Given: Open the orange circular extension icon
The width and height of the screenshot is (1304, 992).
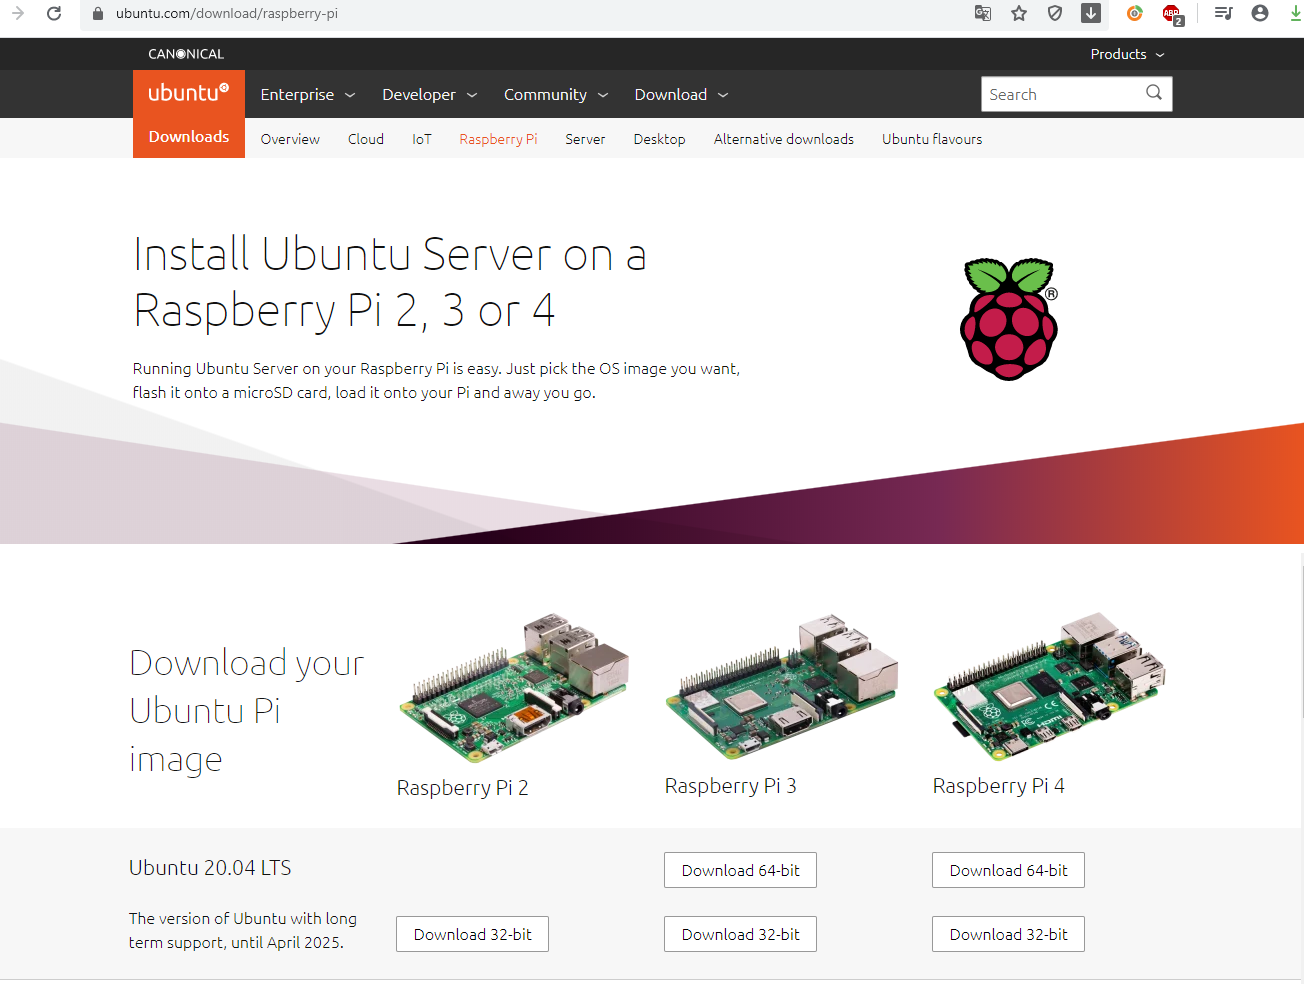Looking at the screenshot, I should tap(1135, 13).
